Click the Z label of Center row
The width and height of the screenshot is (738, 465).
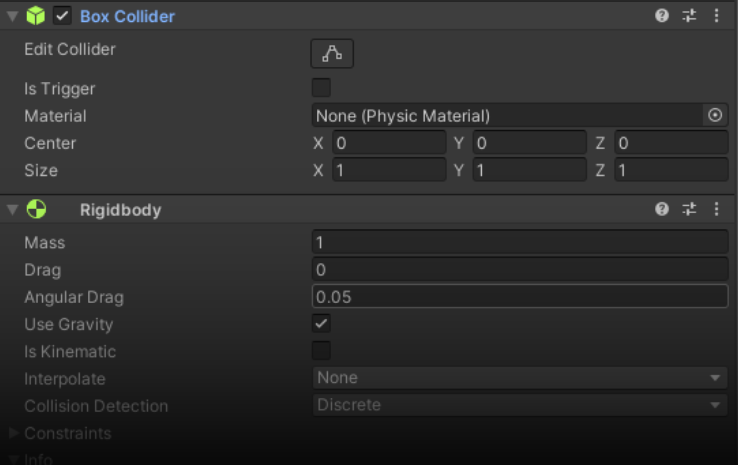600,143
